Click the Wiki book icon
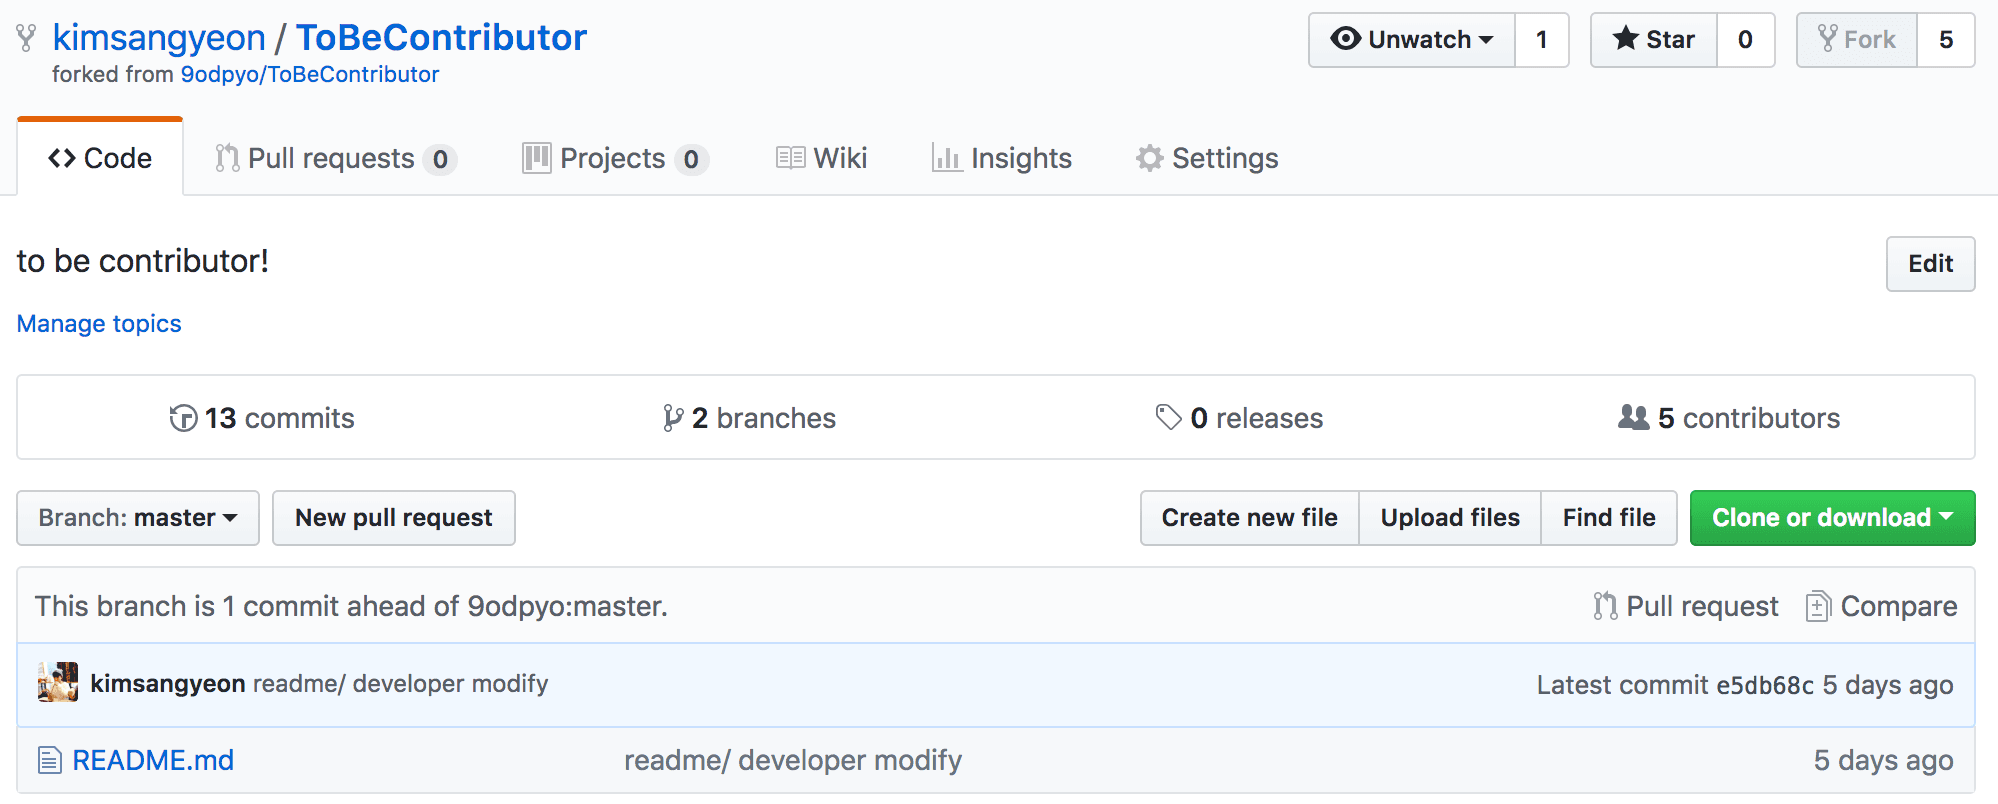 click(x=791, y=158)
